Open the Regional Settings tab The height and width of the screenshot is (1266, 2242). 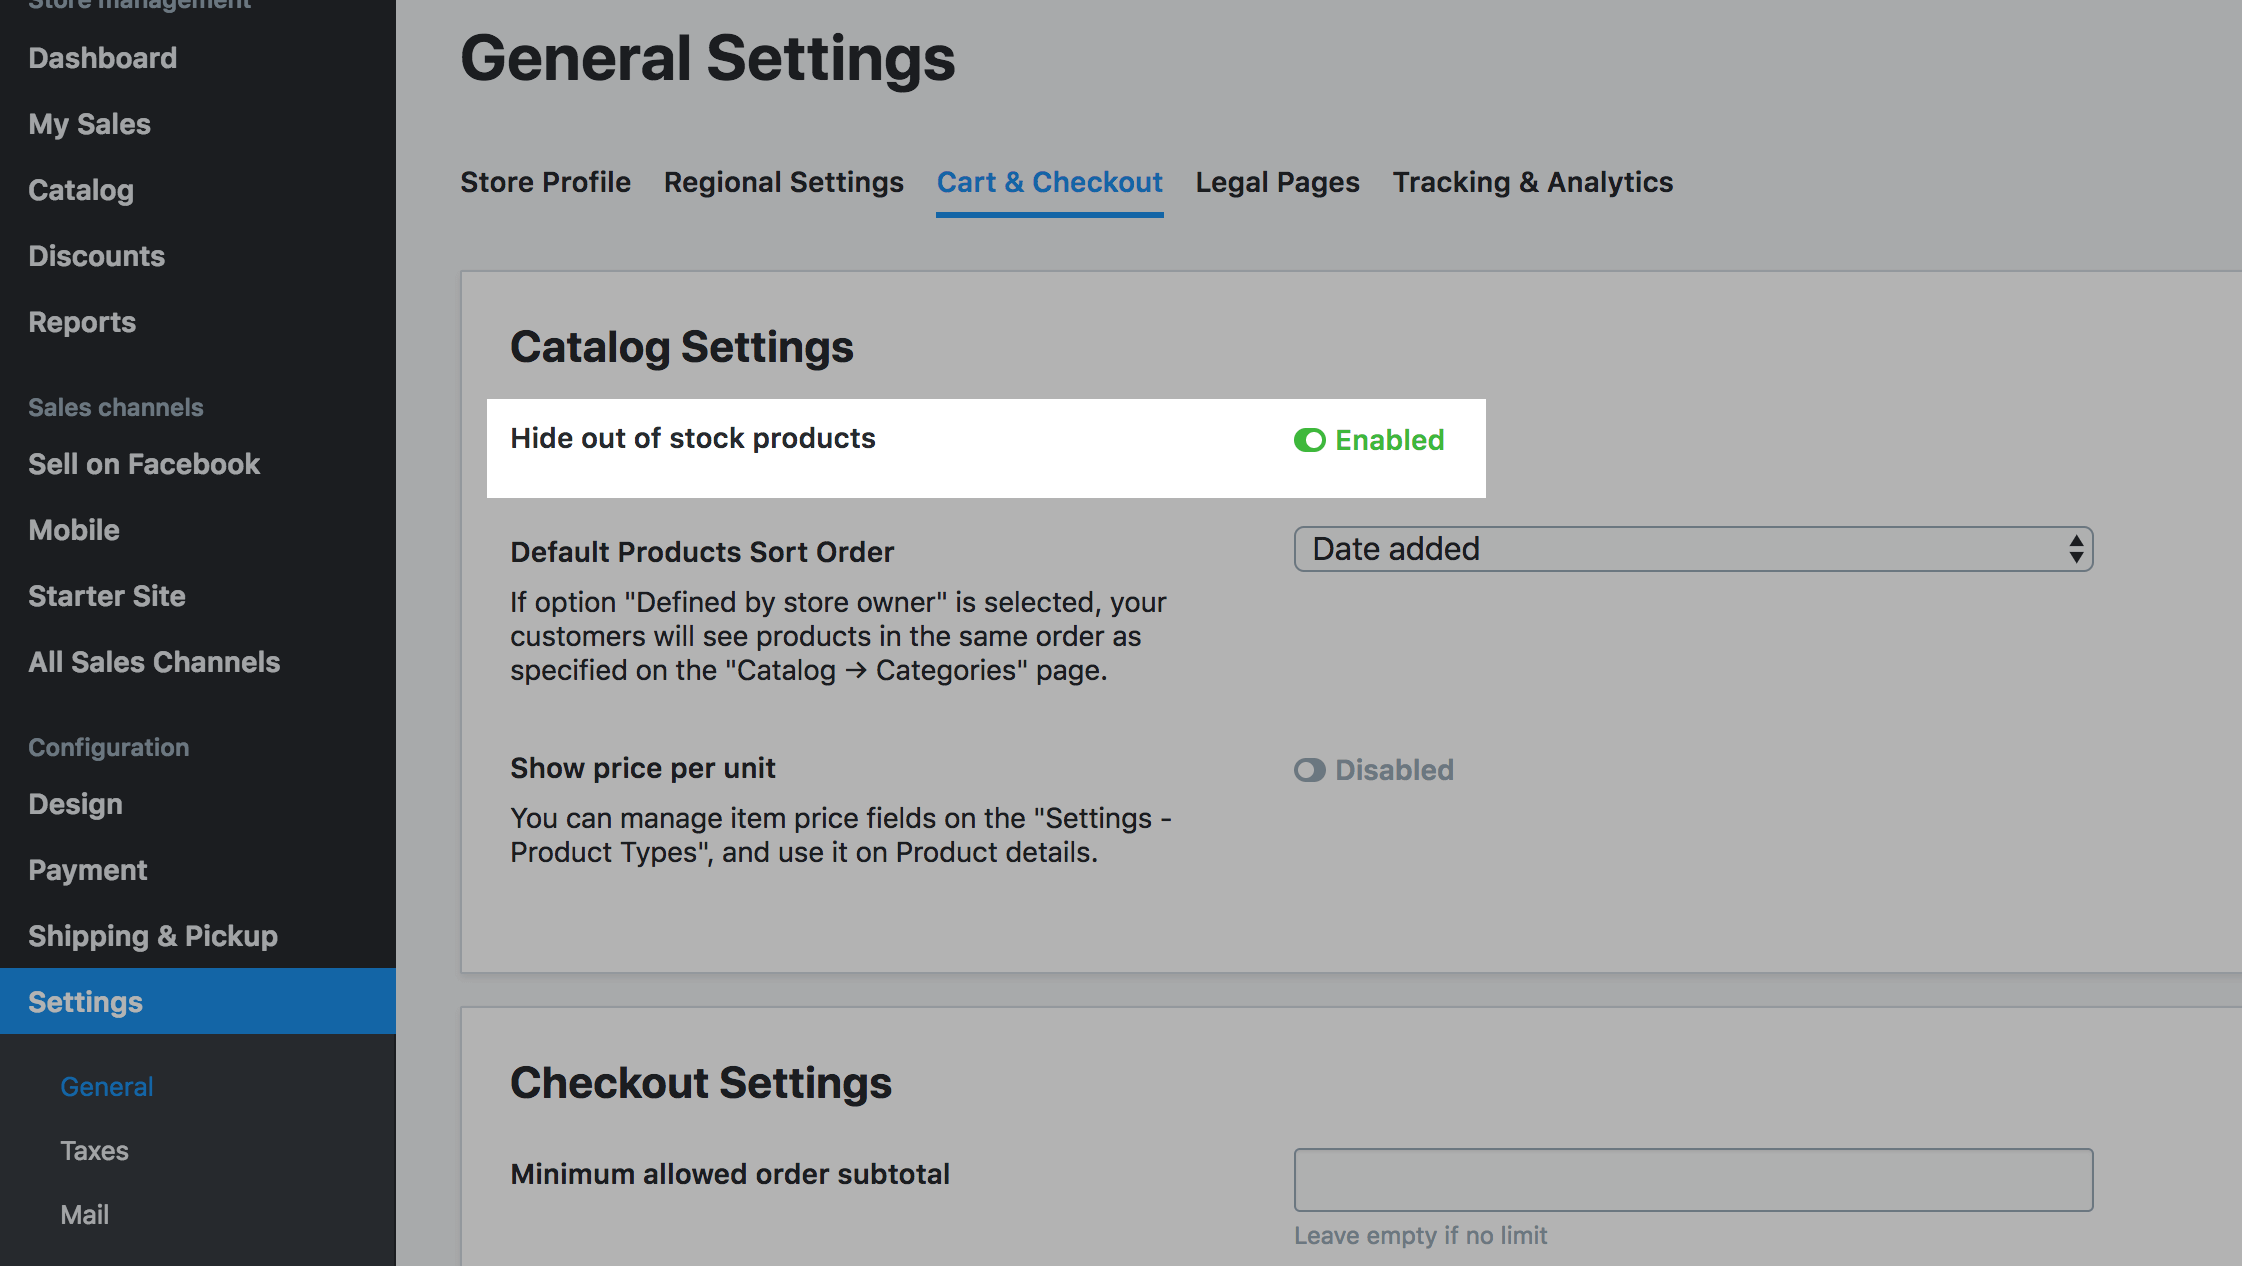coord(783,182)
